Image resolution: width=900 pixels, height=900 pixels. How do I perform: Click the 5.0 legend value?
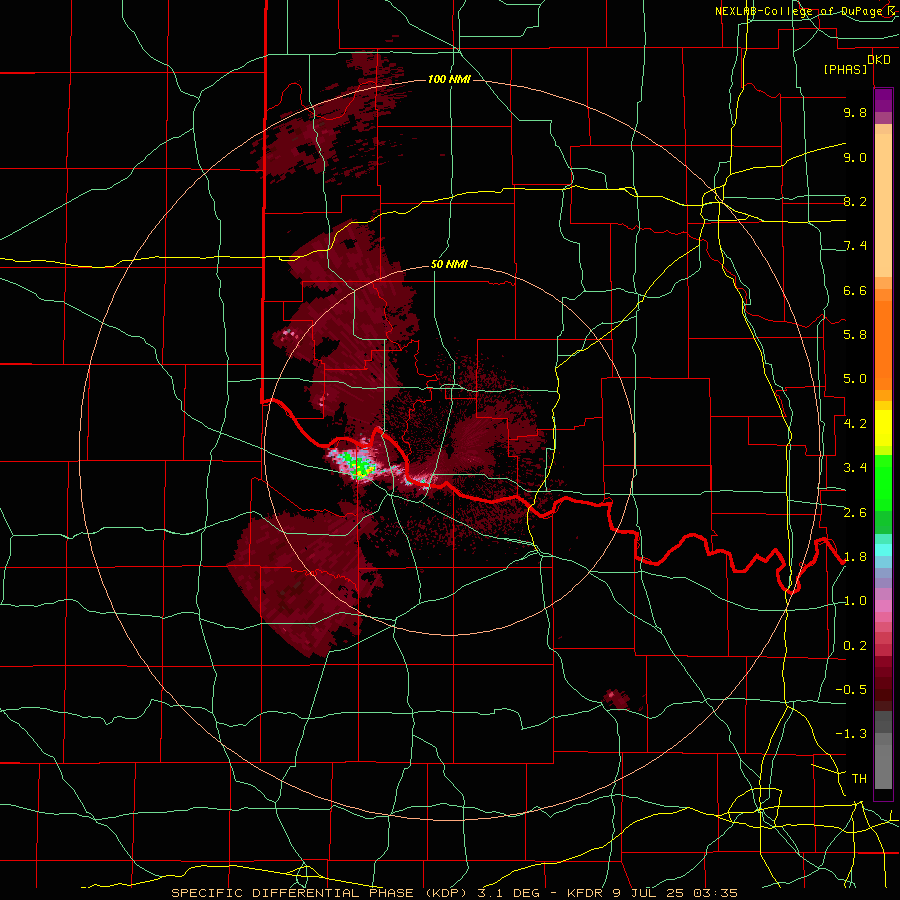855,379
